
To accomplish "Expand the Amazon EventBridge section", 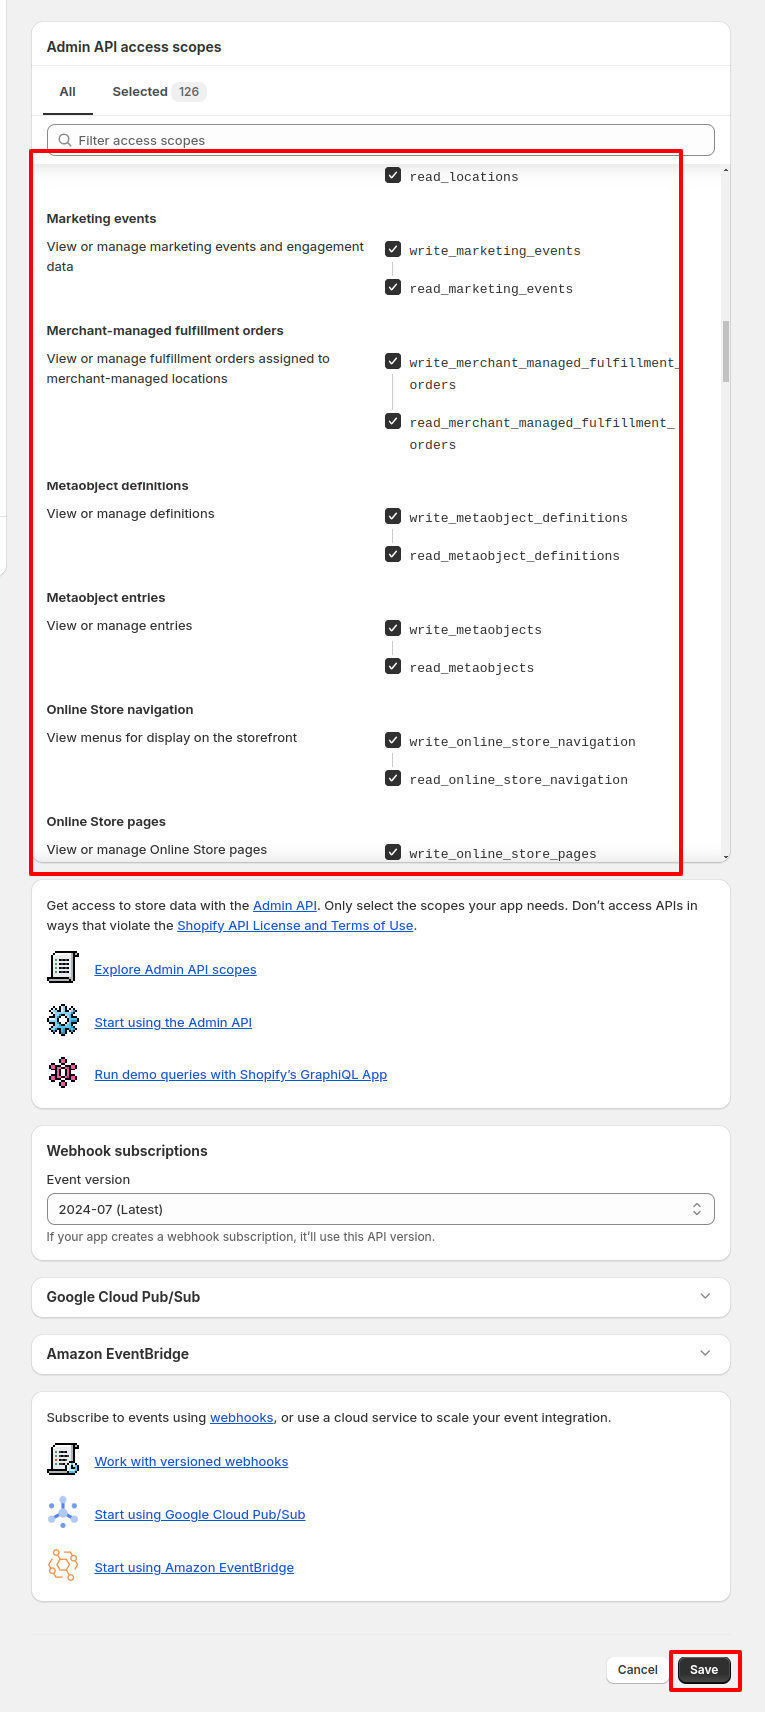I will (381, 1354).
